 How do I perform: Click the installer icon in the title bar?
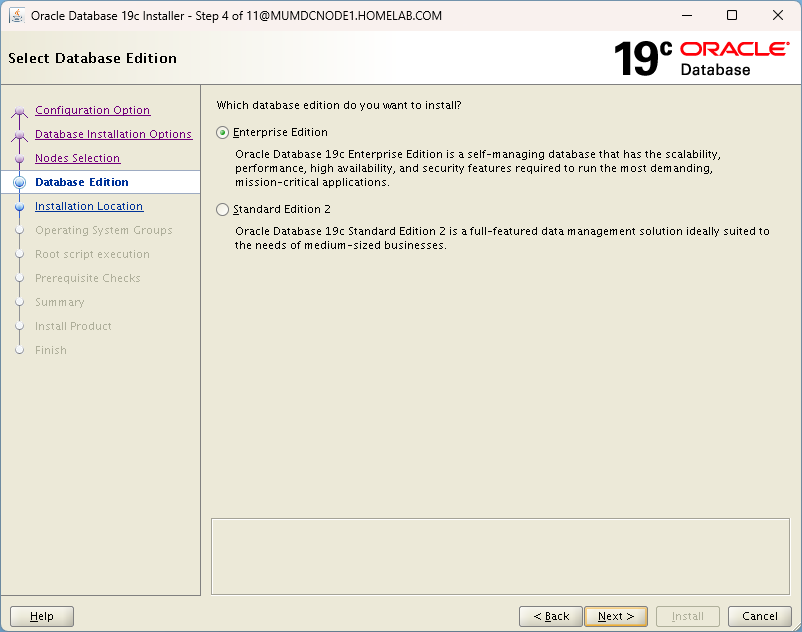pos(15,15)
